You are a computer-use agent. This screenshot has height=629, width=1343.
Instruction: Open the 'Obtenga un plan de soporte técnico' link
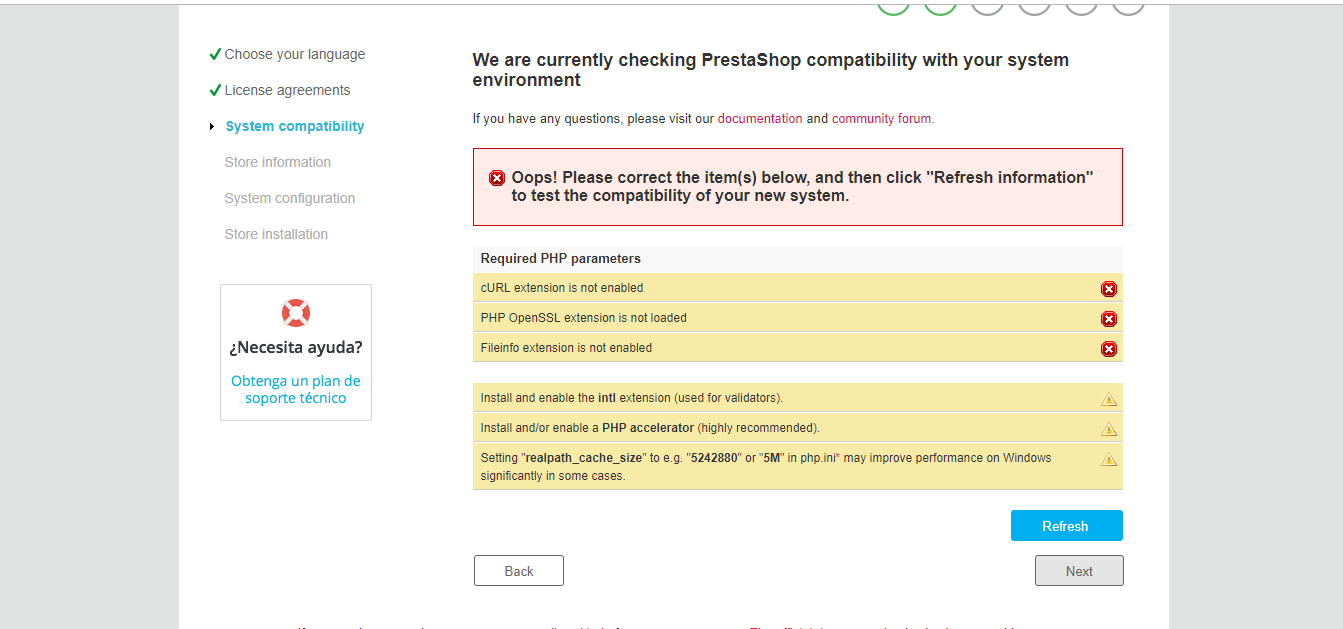296,389
